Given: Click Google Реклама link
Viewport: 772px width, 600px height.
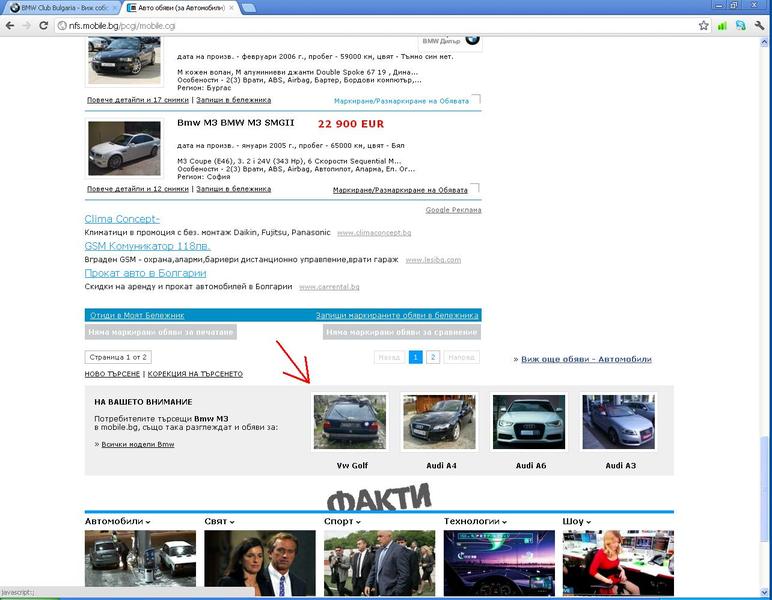Looking at the screenshot, I should tap(453, 210).
